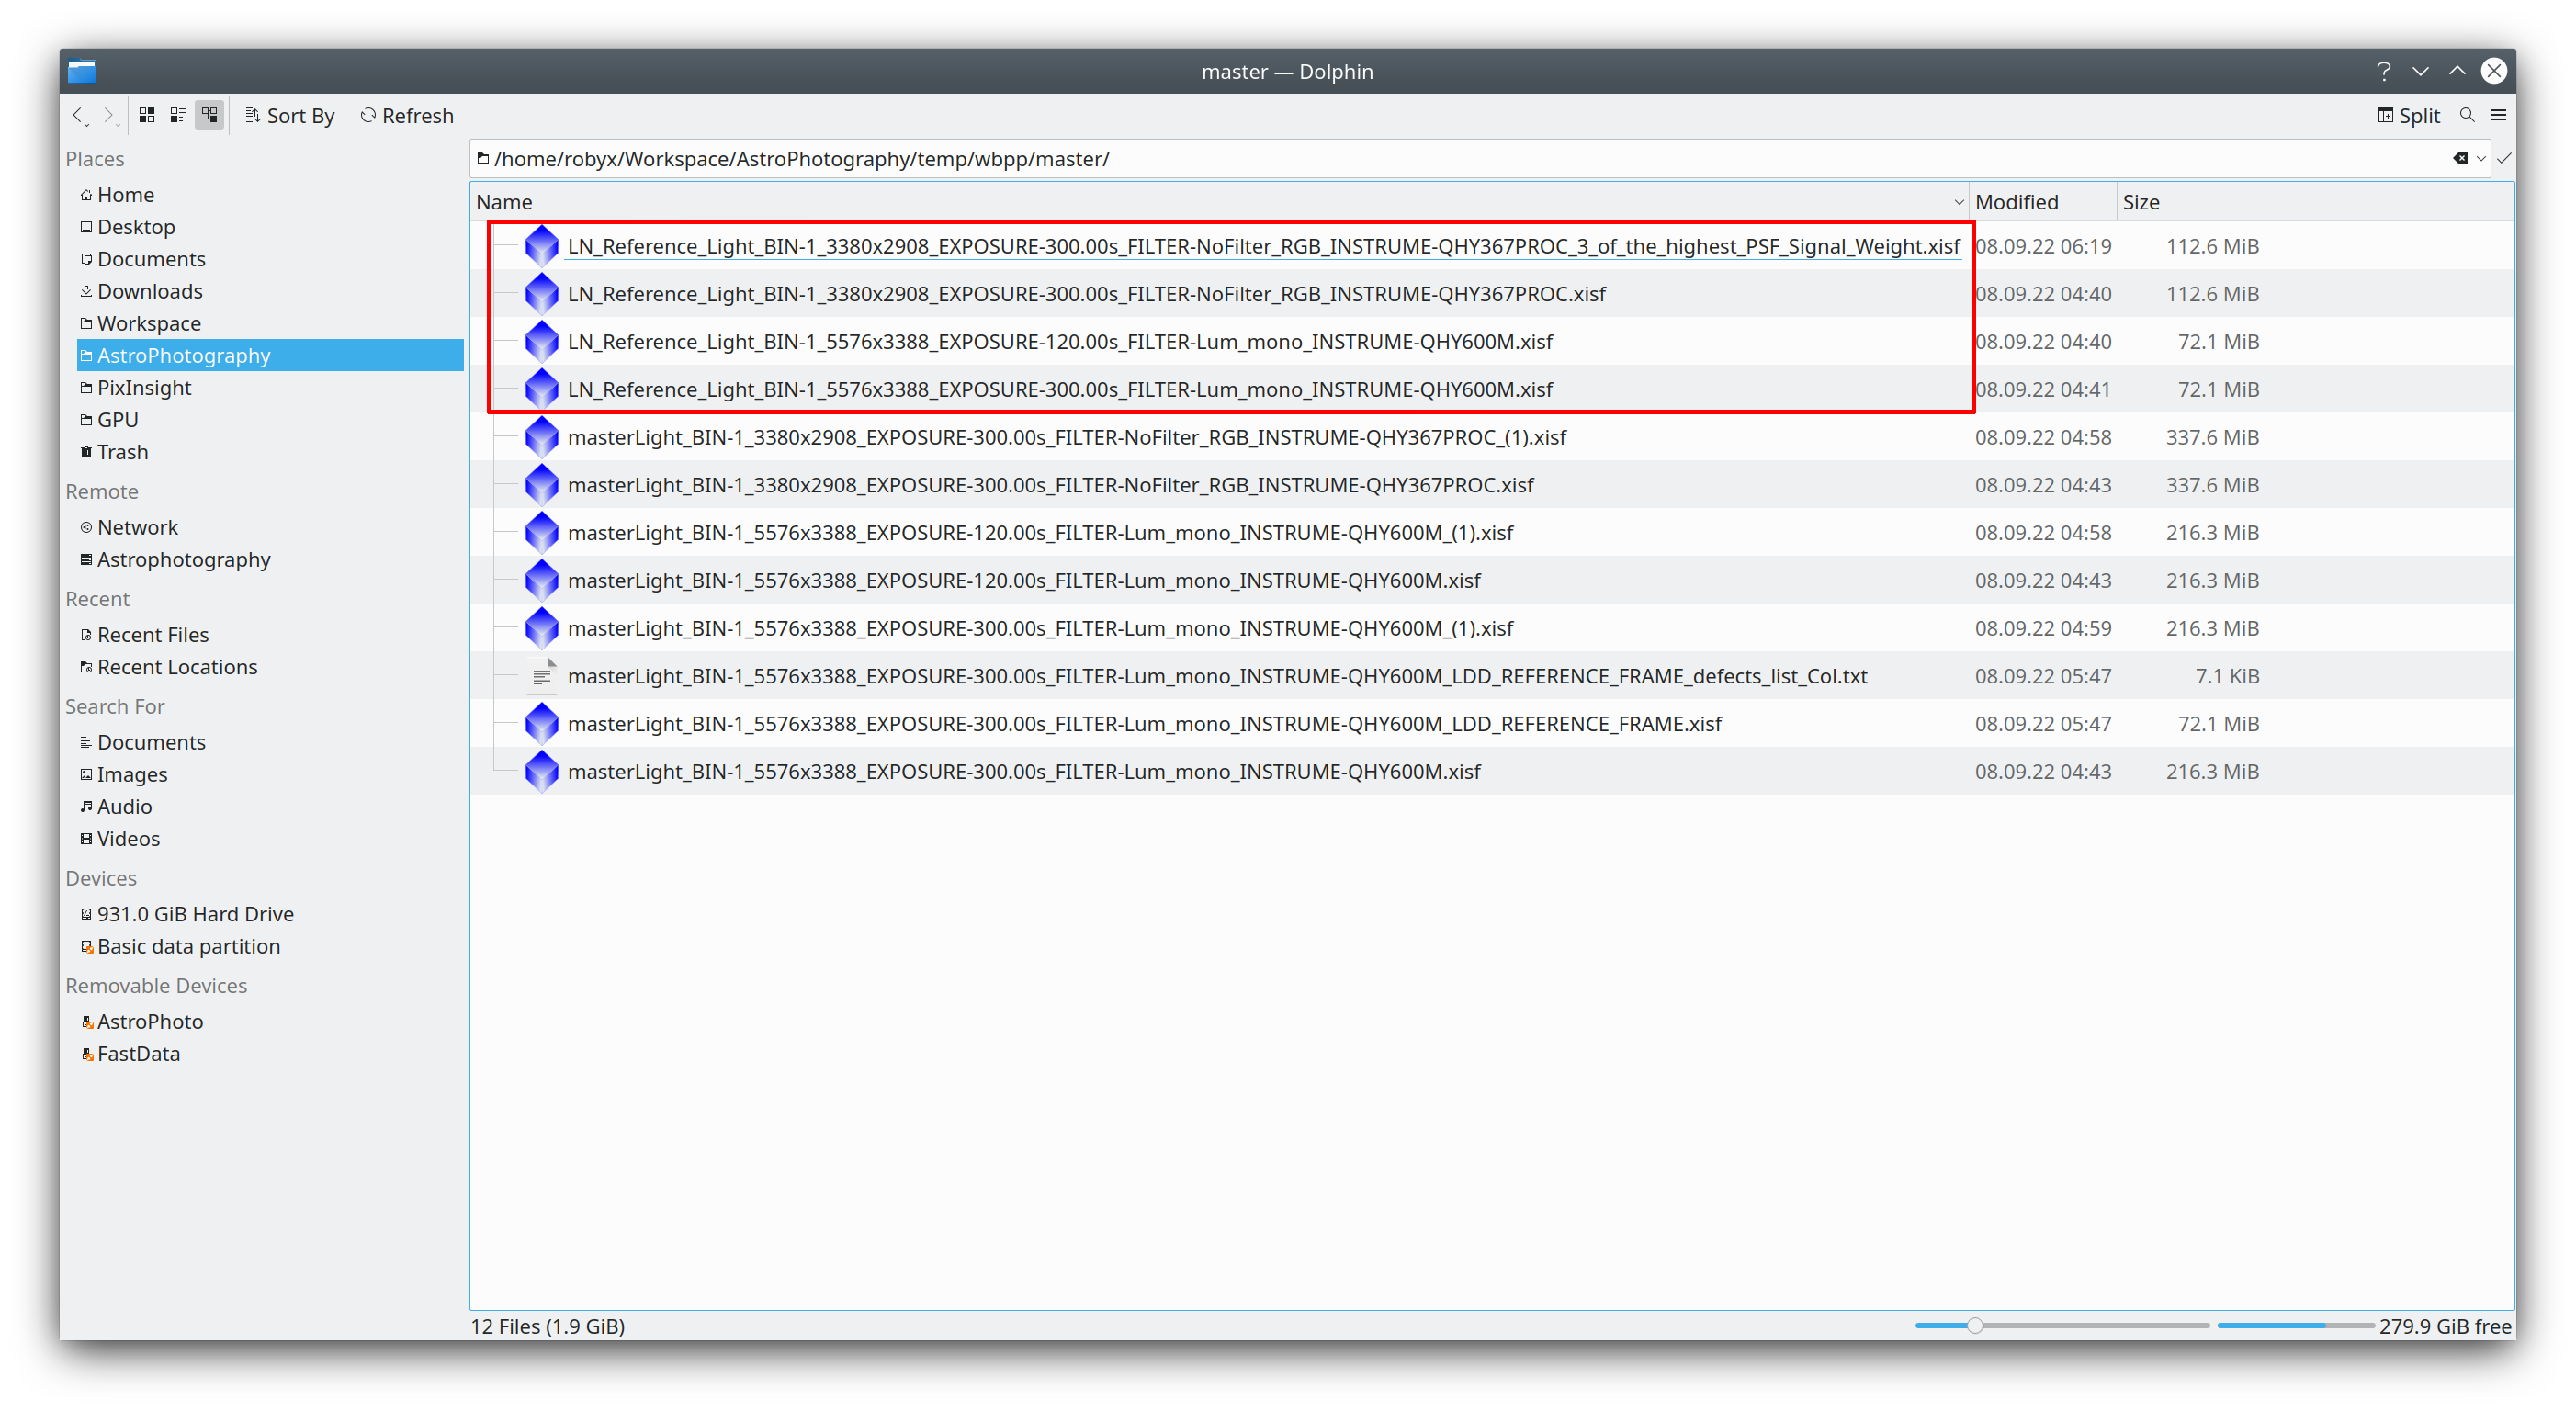
Task: Sort by the Name column header
Action: (1219, 202)
